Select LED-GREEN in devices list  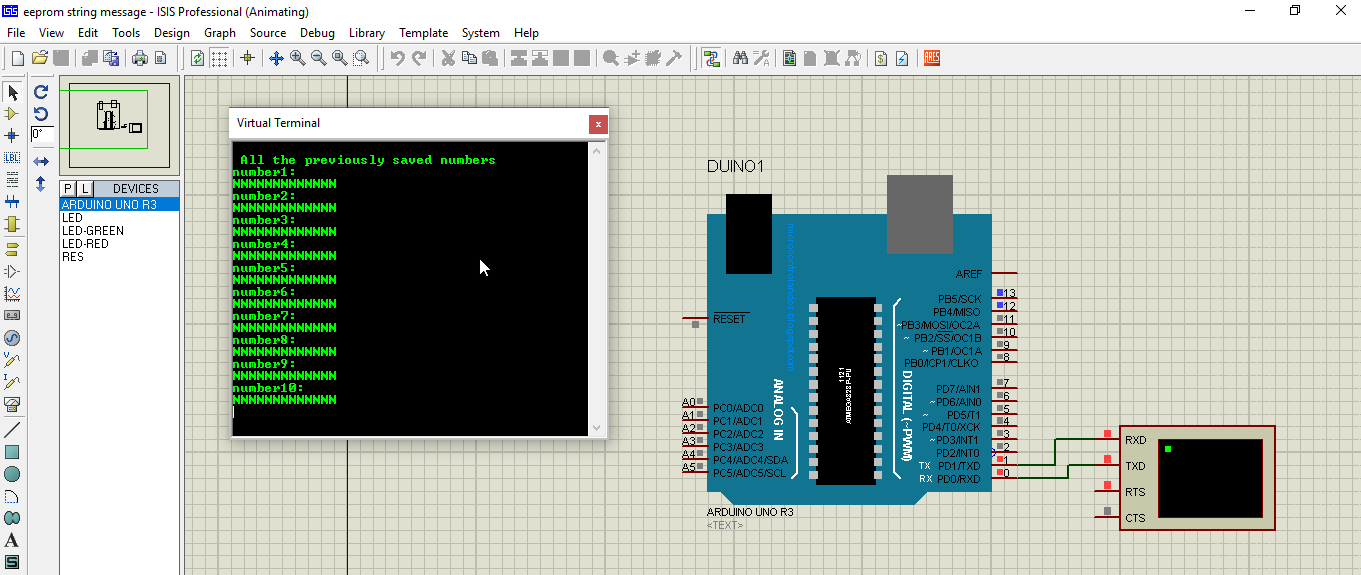pyautogui.click(x=119, y=230)
